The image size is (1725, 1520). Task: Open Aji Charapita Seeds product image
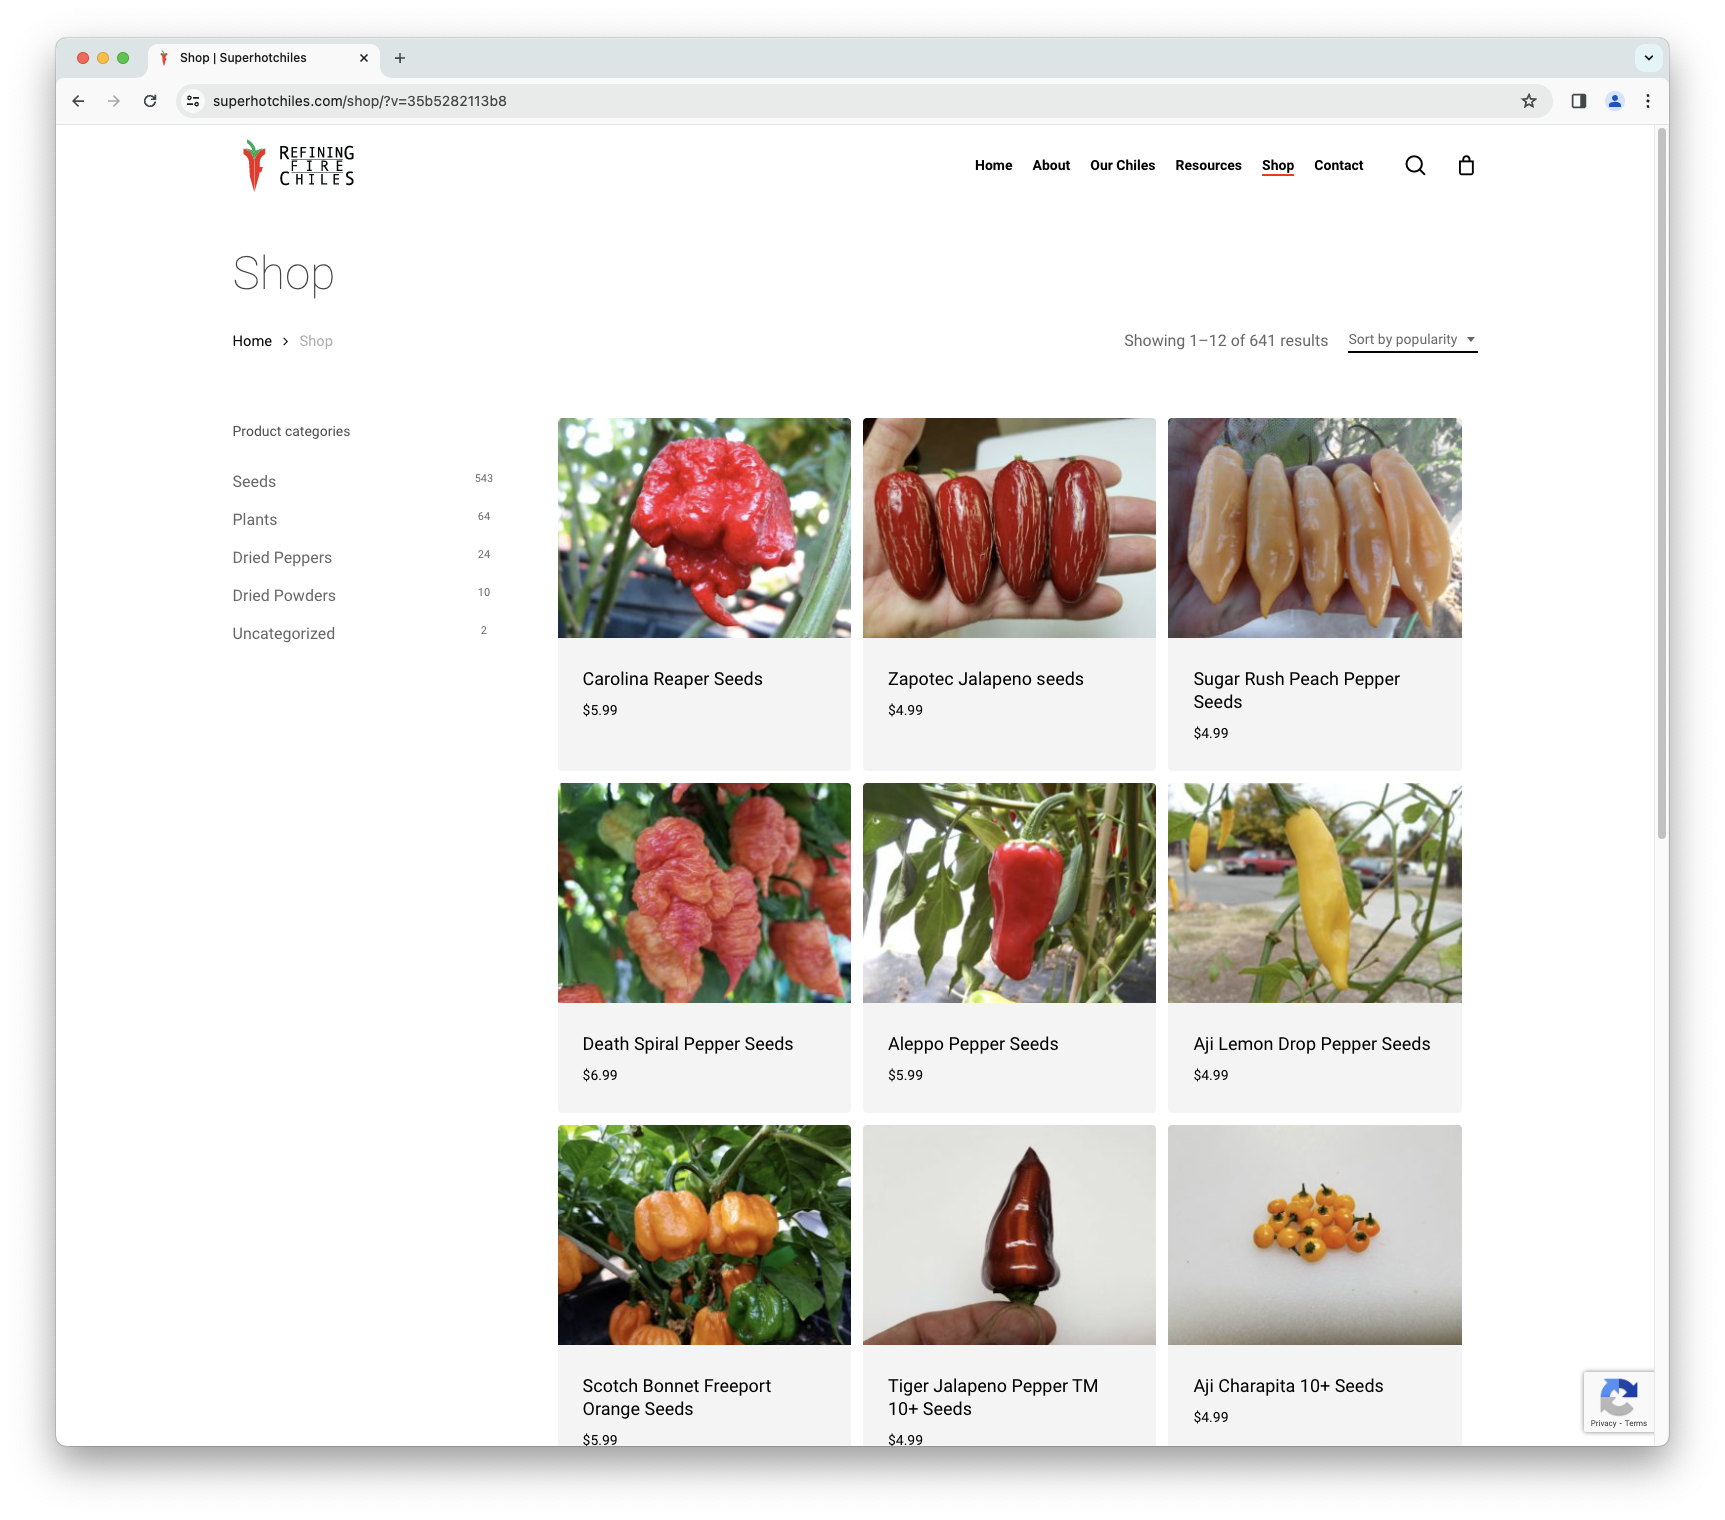point(1314,1235)
